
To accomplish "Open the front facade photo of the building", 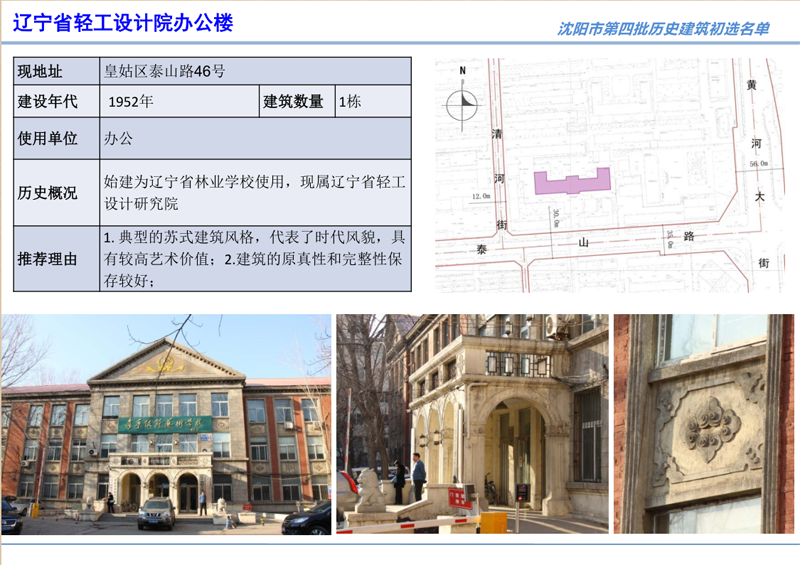I will (166, 424).
